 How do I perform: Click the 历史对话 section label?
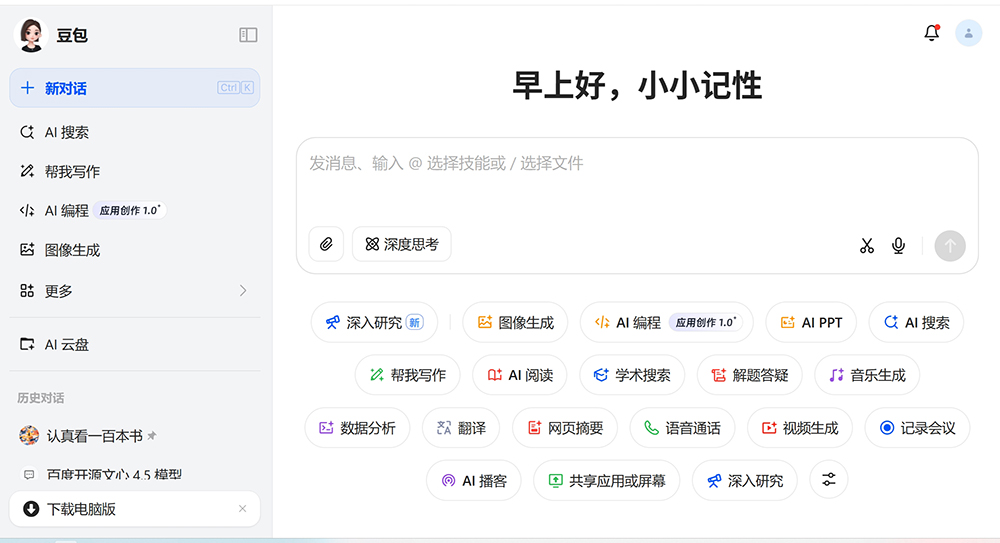click(x=41, y=398)
